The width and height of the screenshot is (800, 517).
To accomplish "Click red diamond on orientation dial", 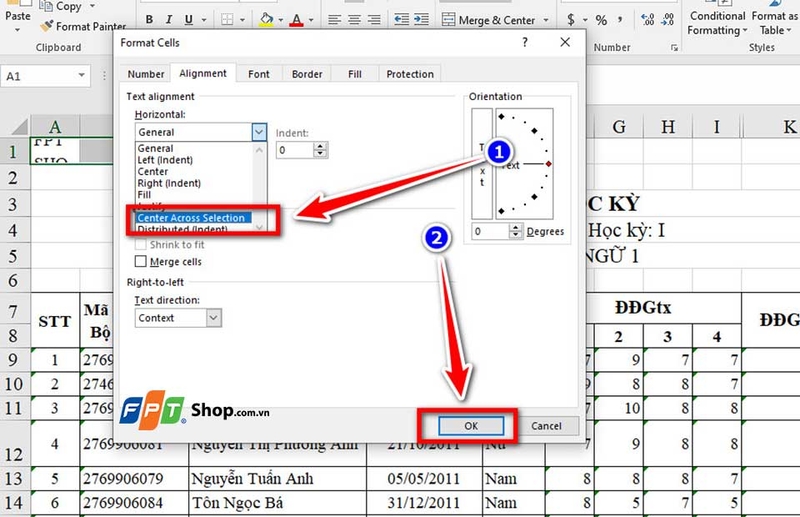I will (548, 164).
